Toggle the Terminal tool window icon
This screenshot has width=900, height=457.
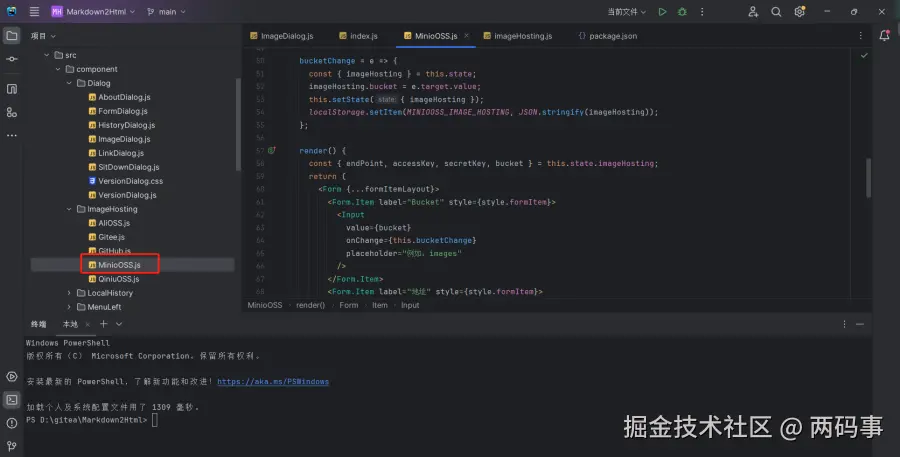[11, 400]
